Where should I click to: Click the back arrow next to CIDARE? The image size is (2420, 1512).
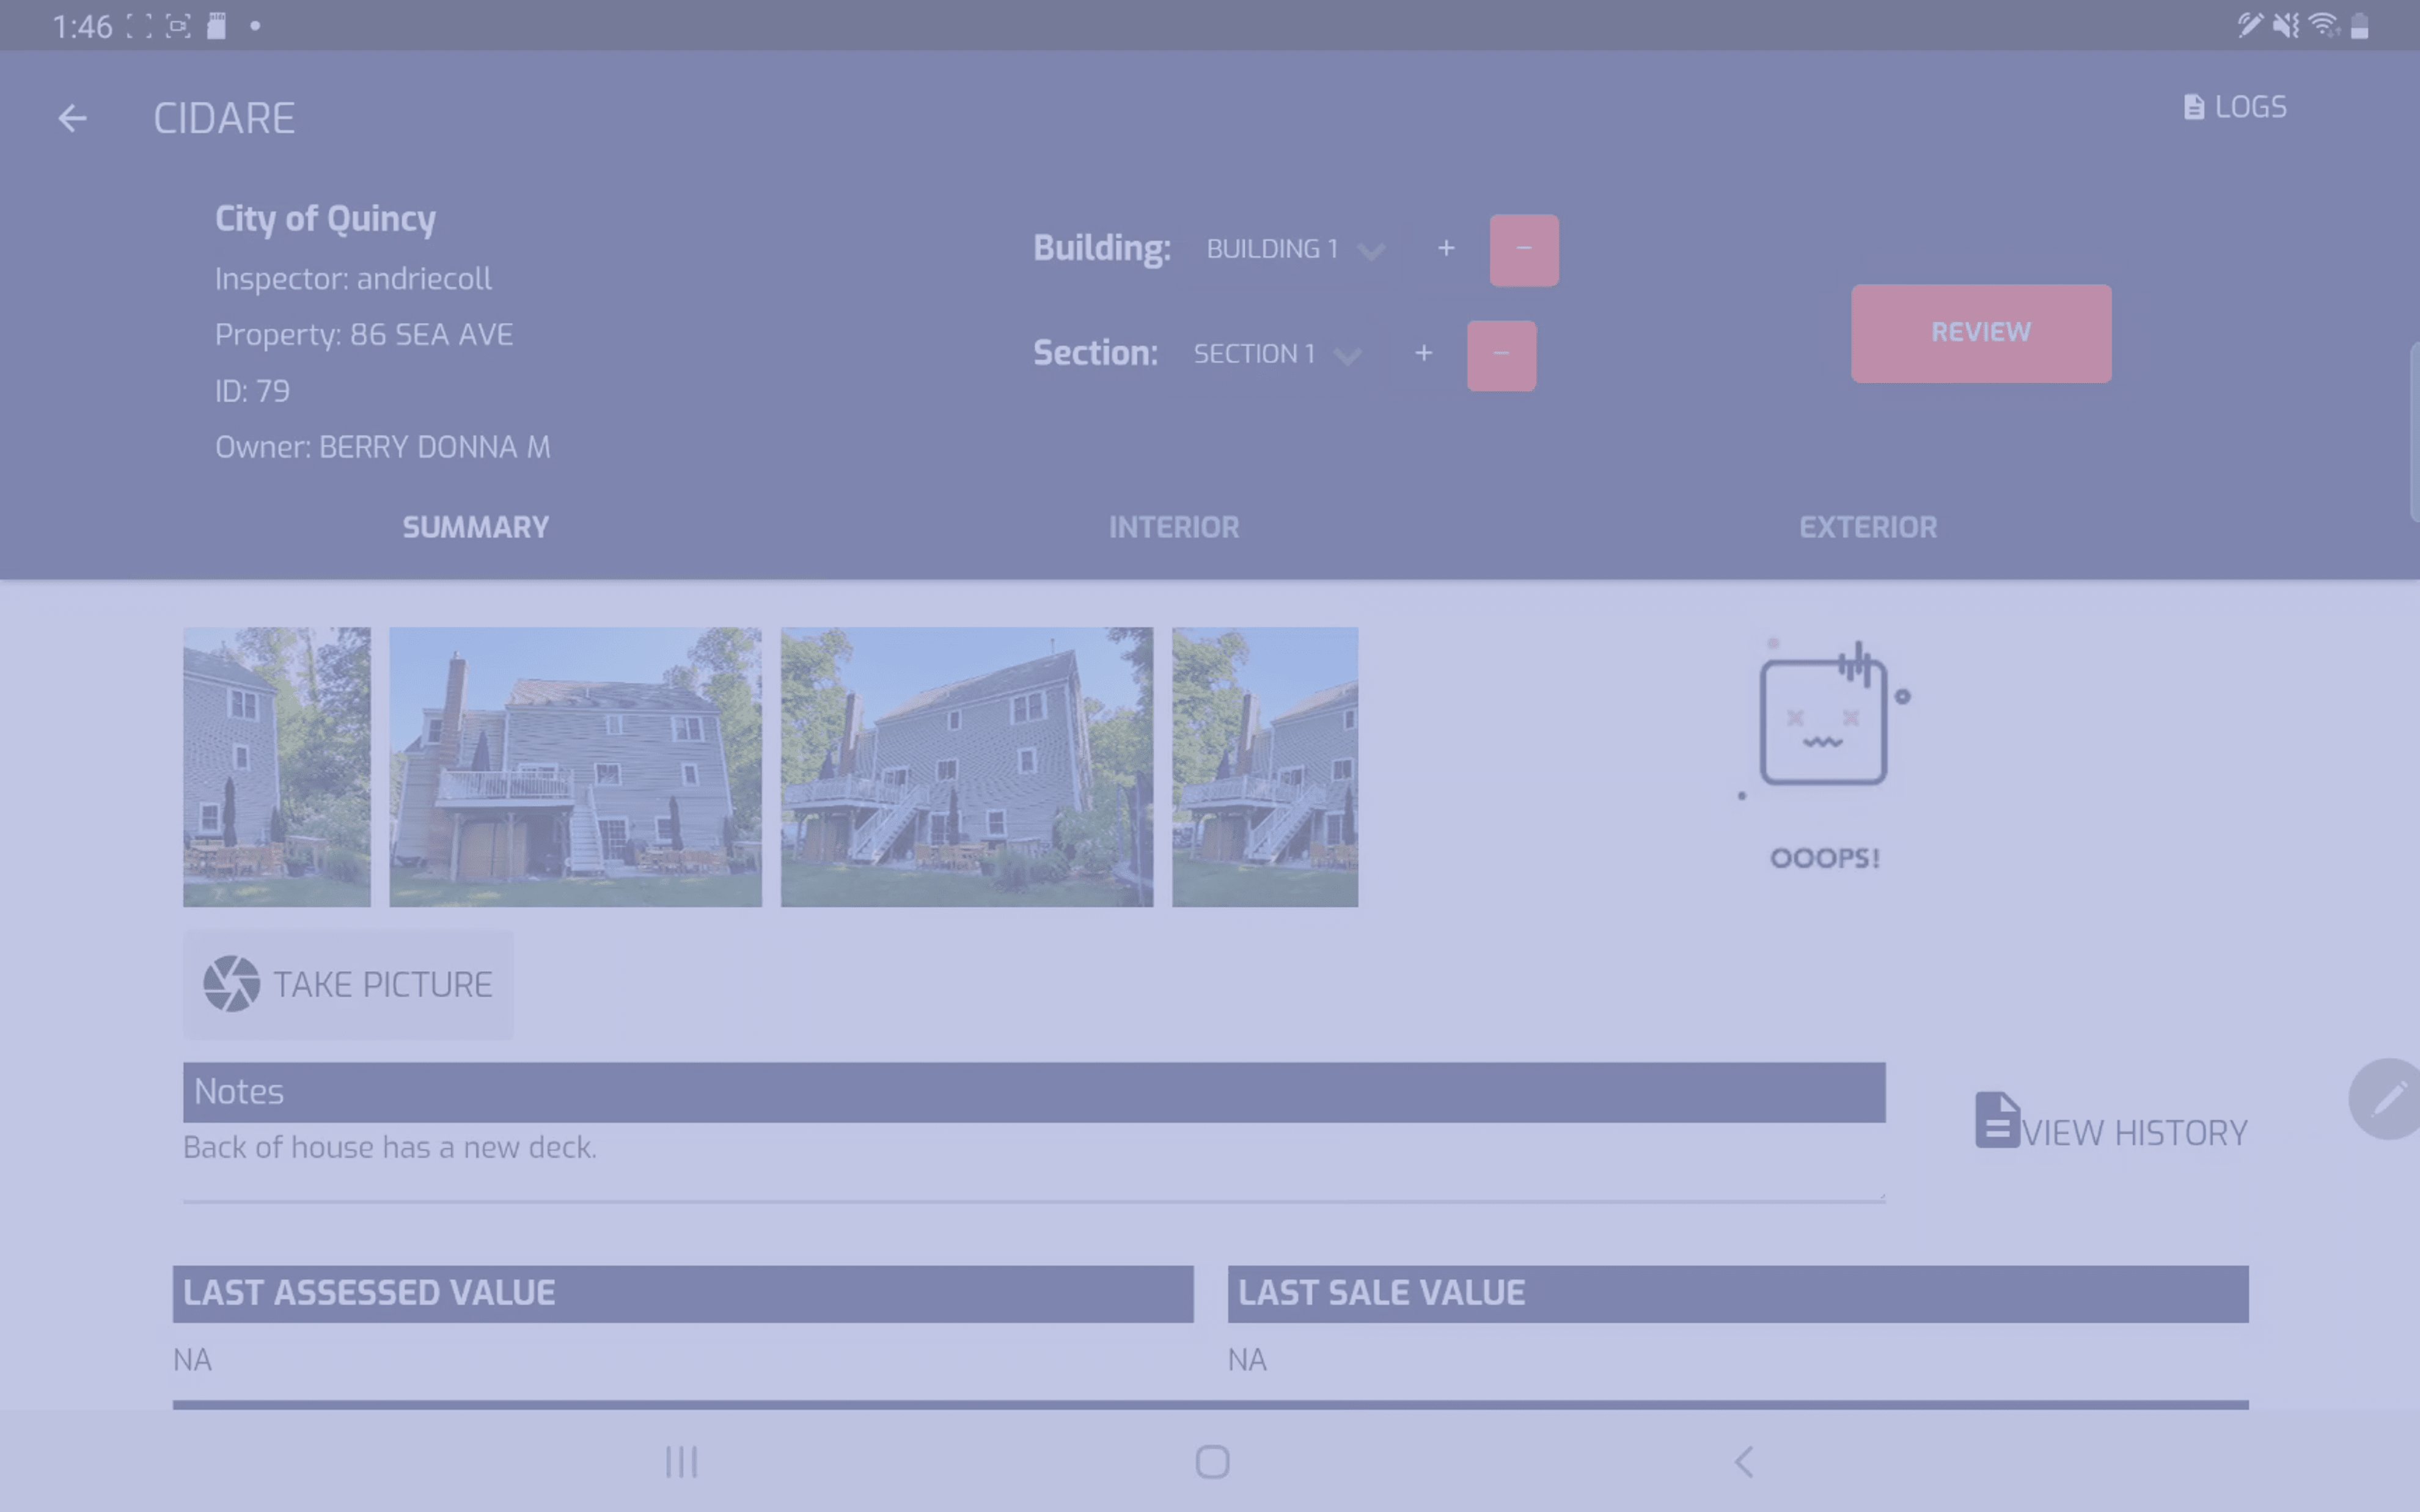[x=72, y=118]
